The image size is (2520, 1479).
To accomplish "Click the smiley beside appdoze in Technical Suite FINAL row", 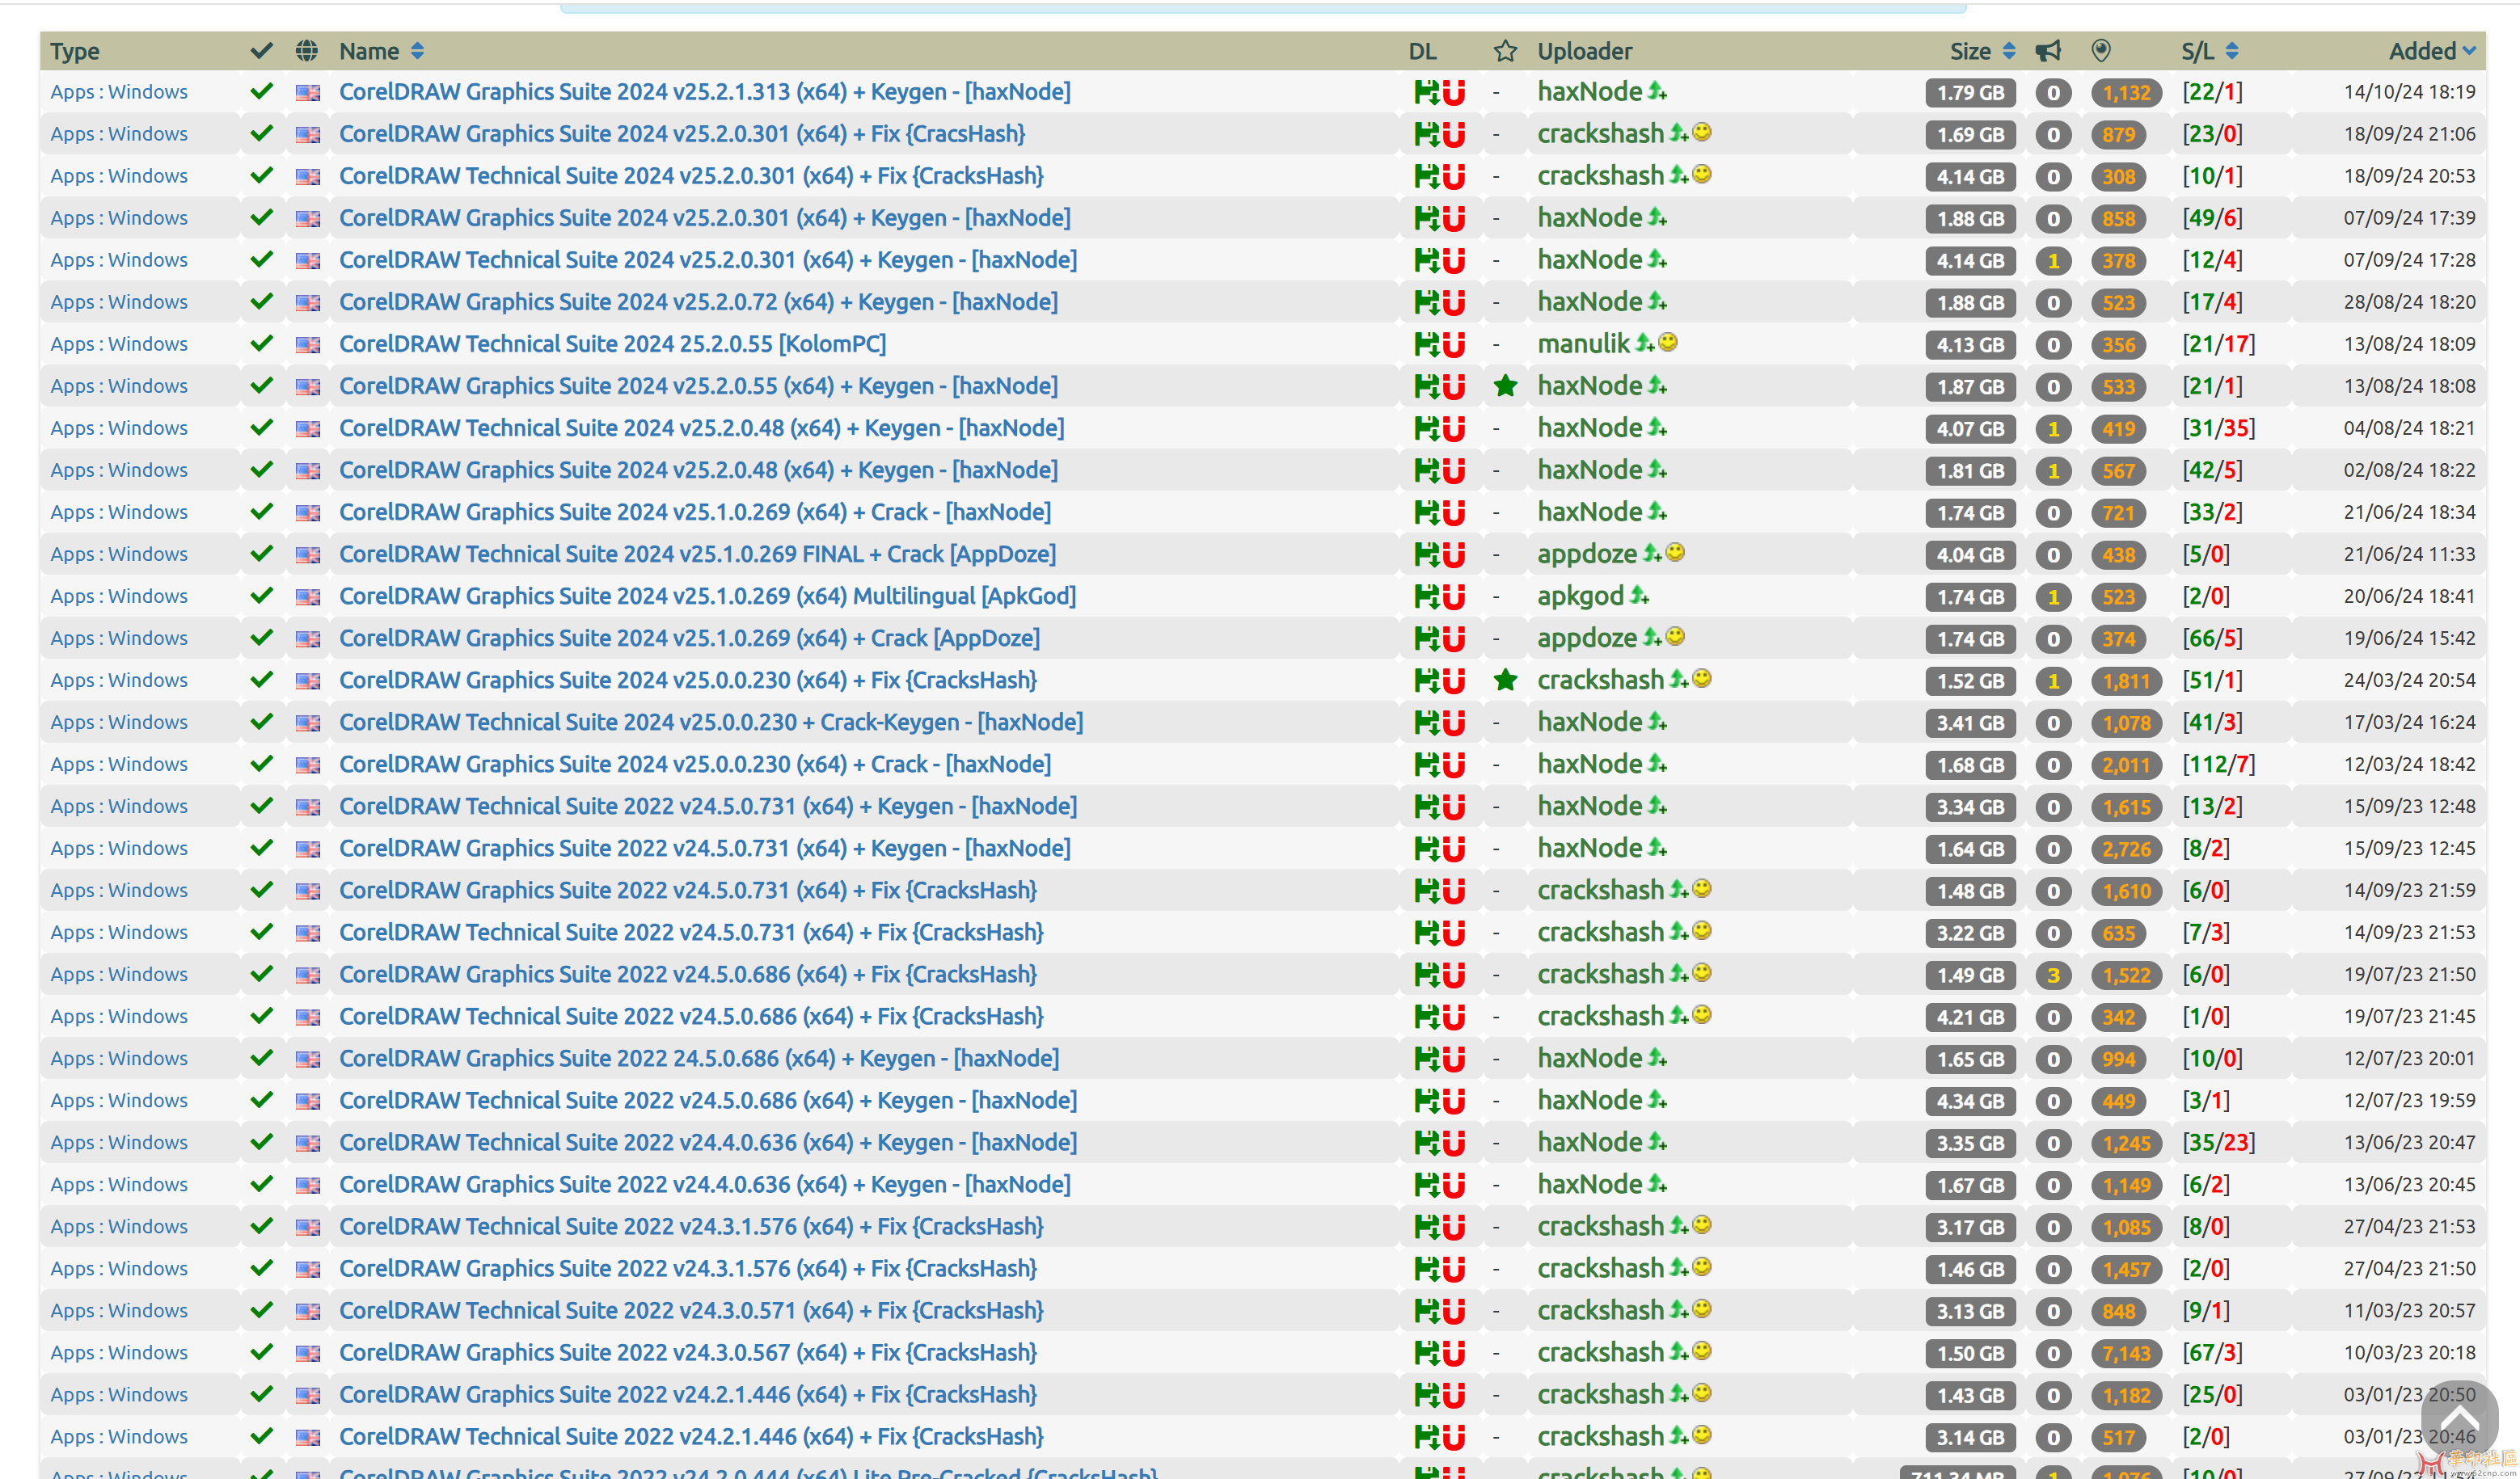I will (x=1676, y=552).
